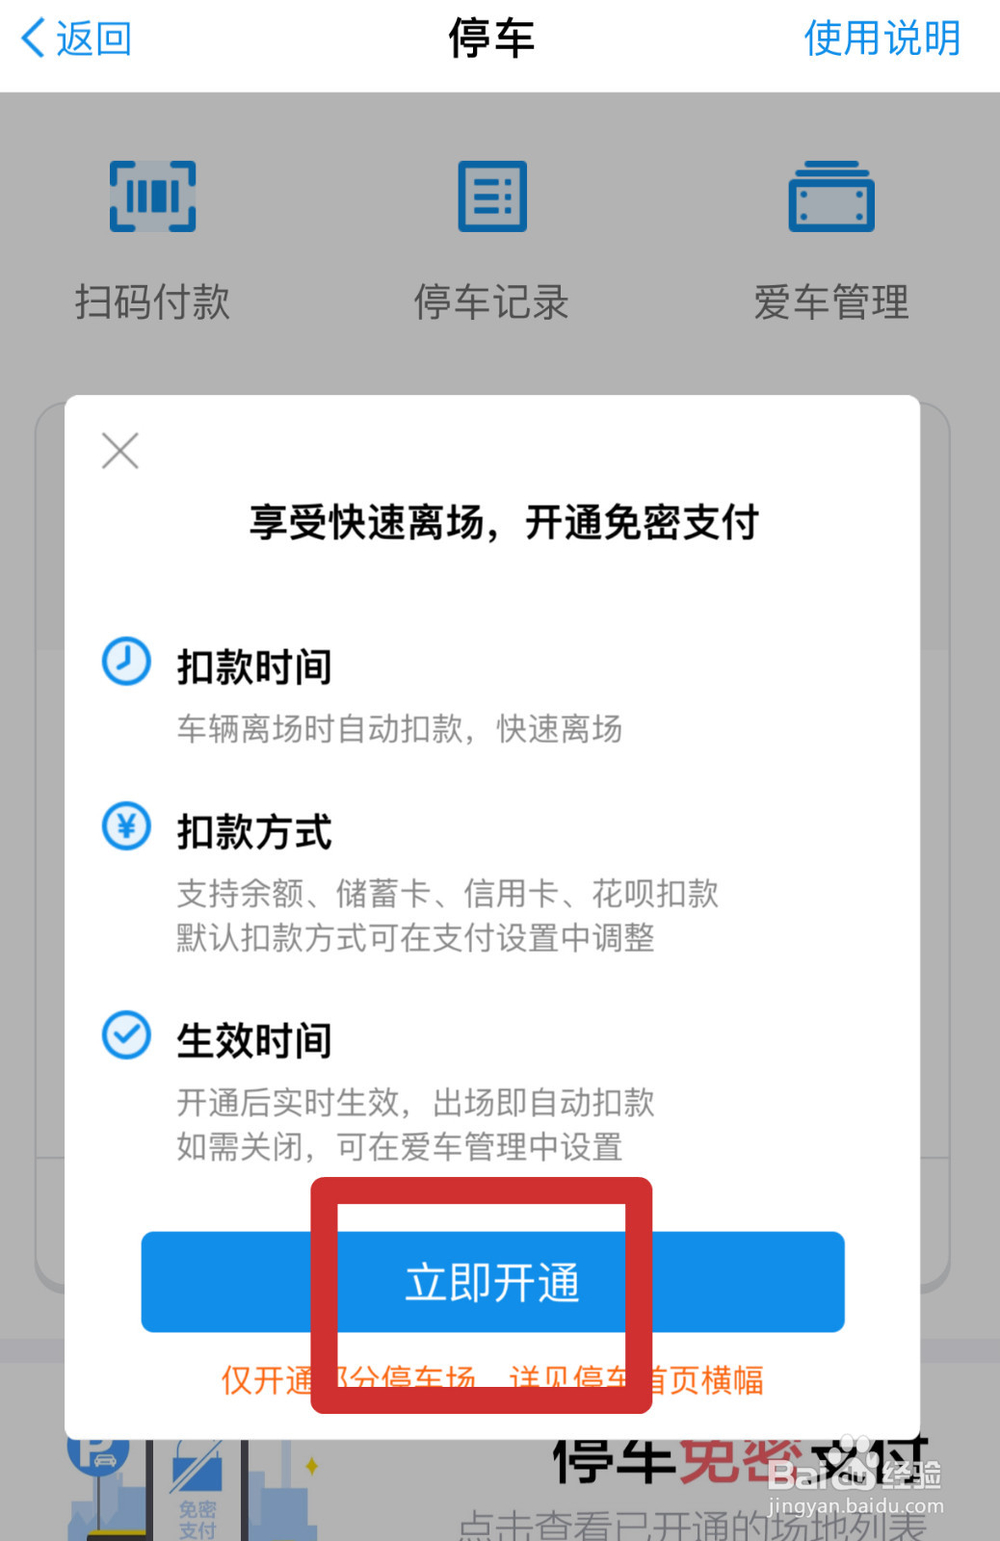Screen dimensions: 1000x1541
Task: Tap the 扣款方式 heading
Action: coord(254,832)
